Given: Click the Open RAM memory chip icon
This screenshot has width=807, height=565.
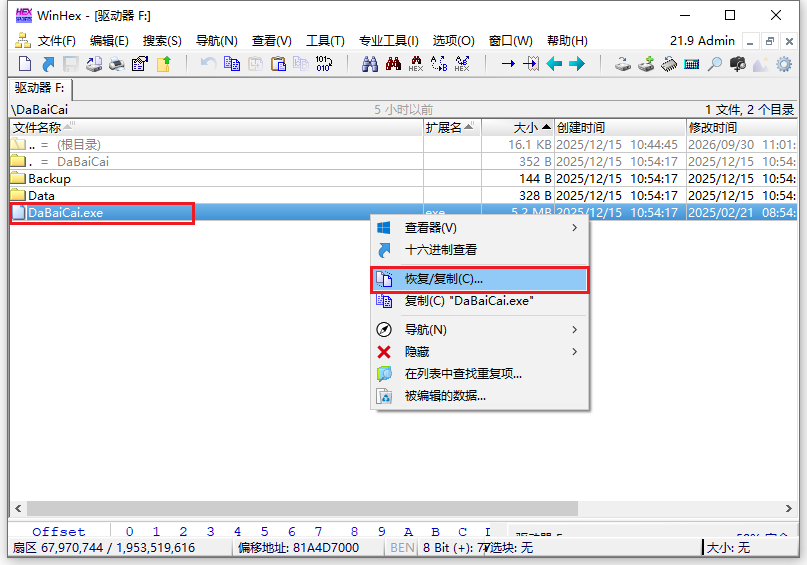Looking at the screenshot, I should point(669,64).
